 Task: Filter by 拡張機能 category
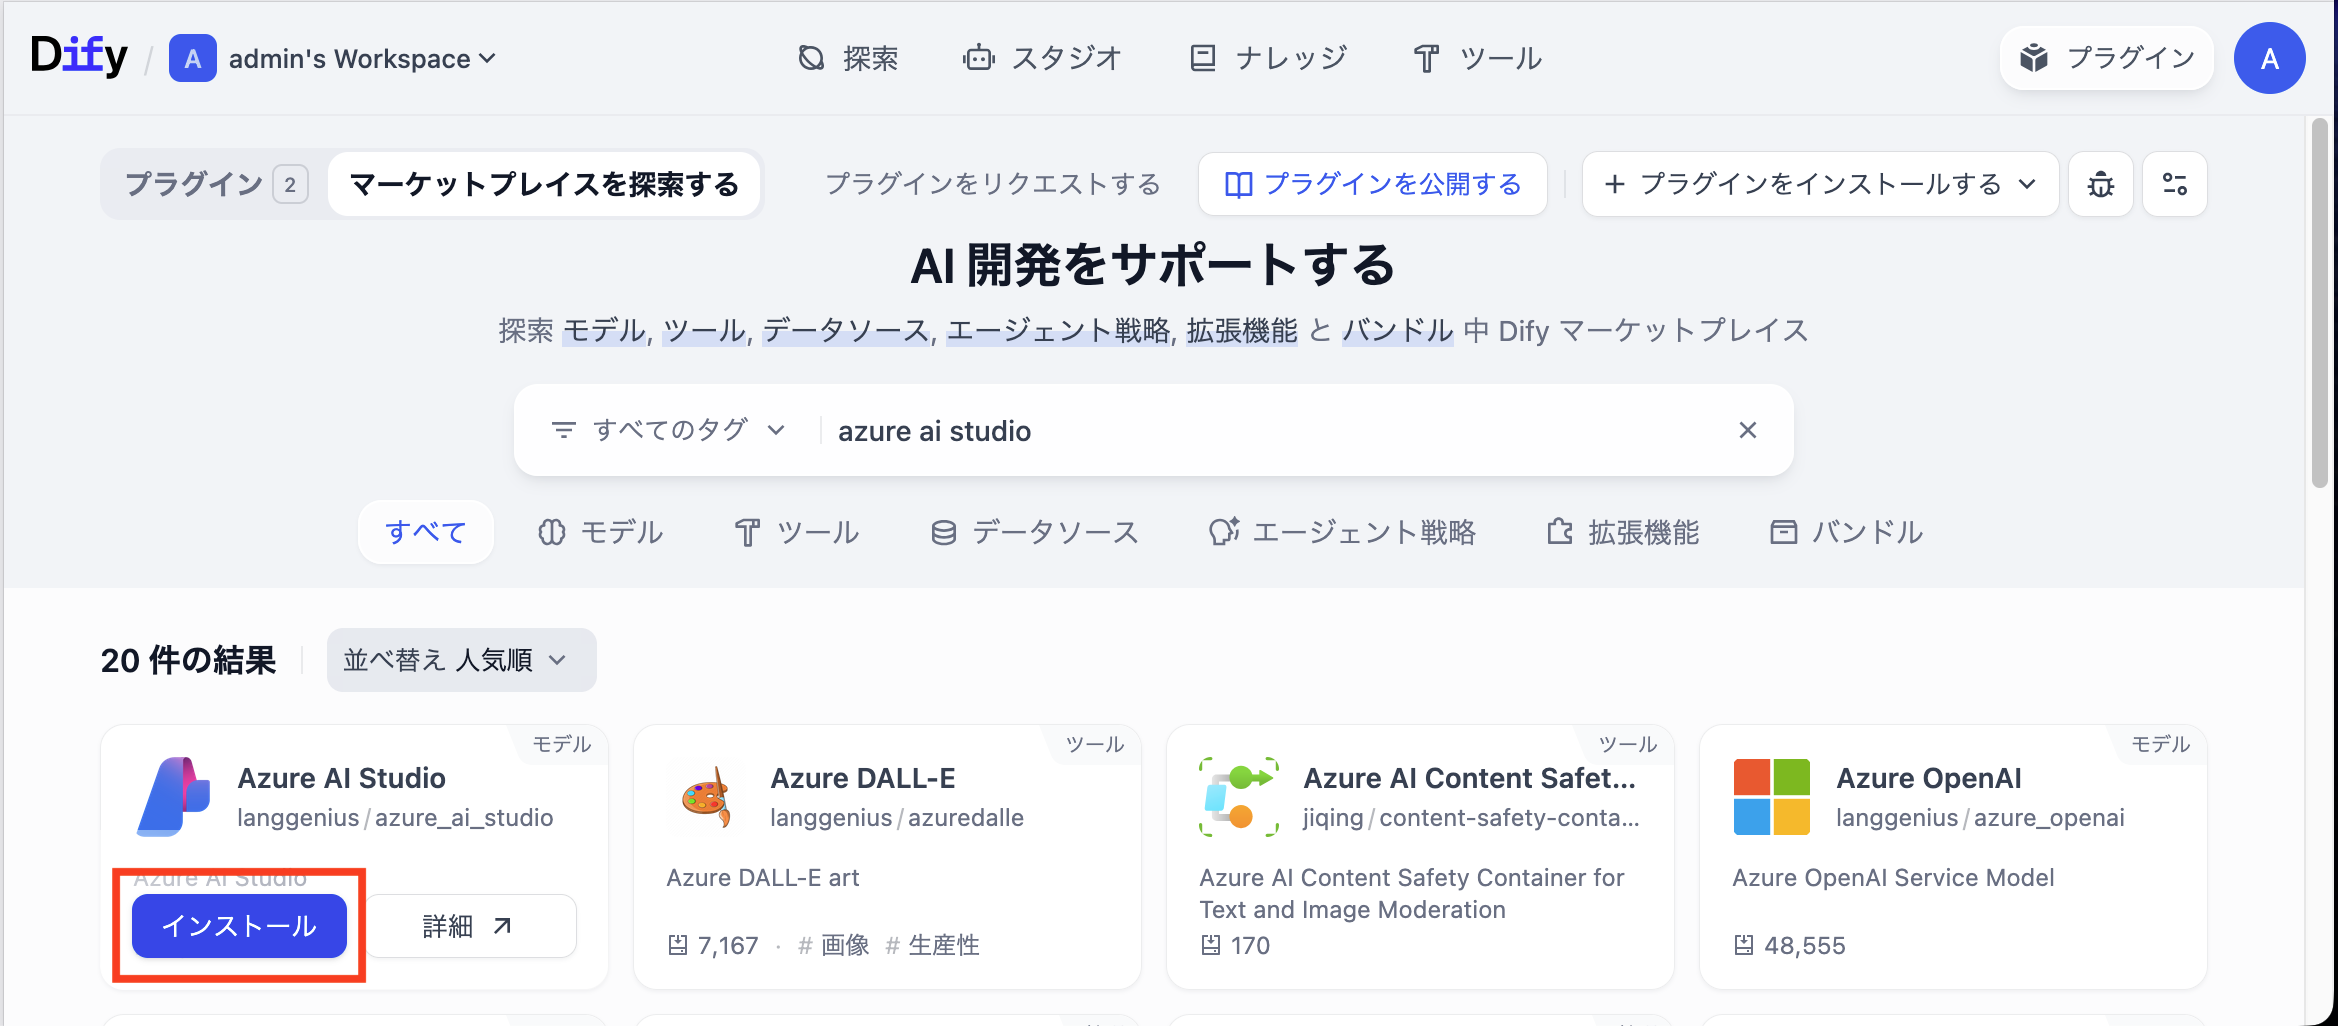tap(1623, 532)
